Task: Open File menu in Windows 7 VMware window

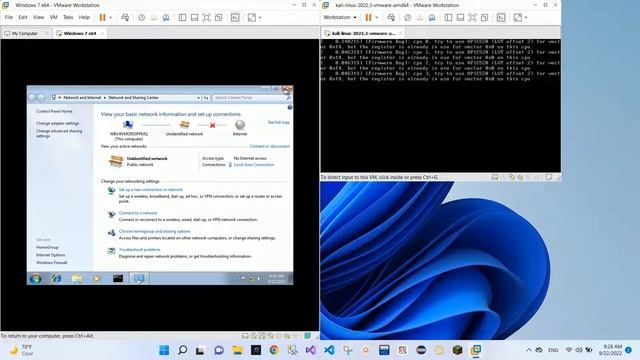Action: (x=9, y=17)
